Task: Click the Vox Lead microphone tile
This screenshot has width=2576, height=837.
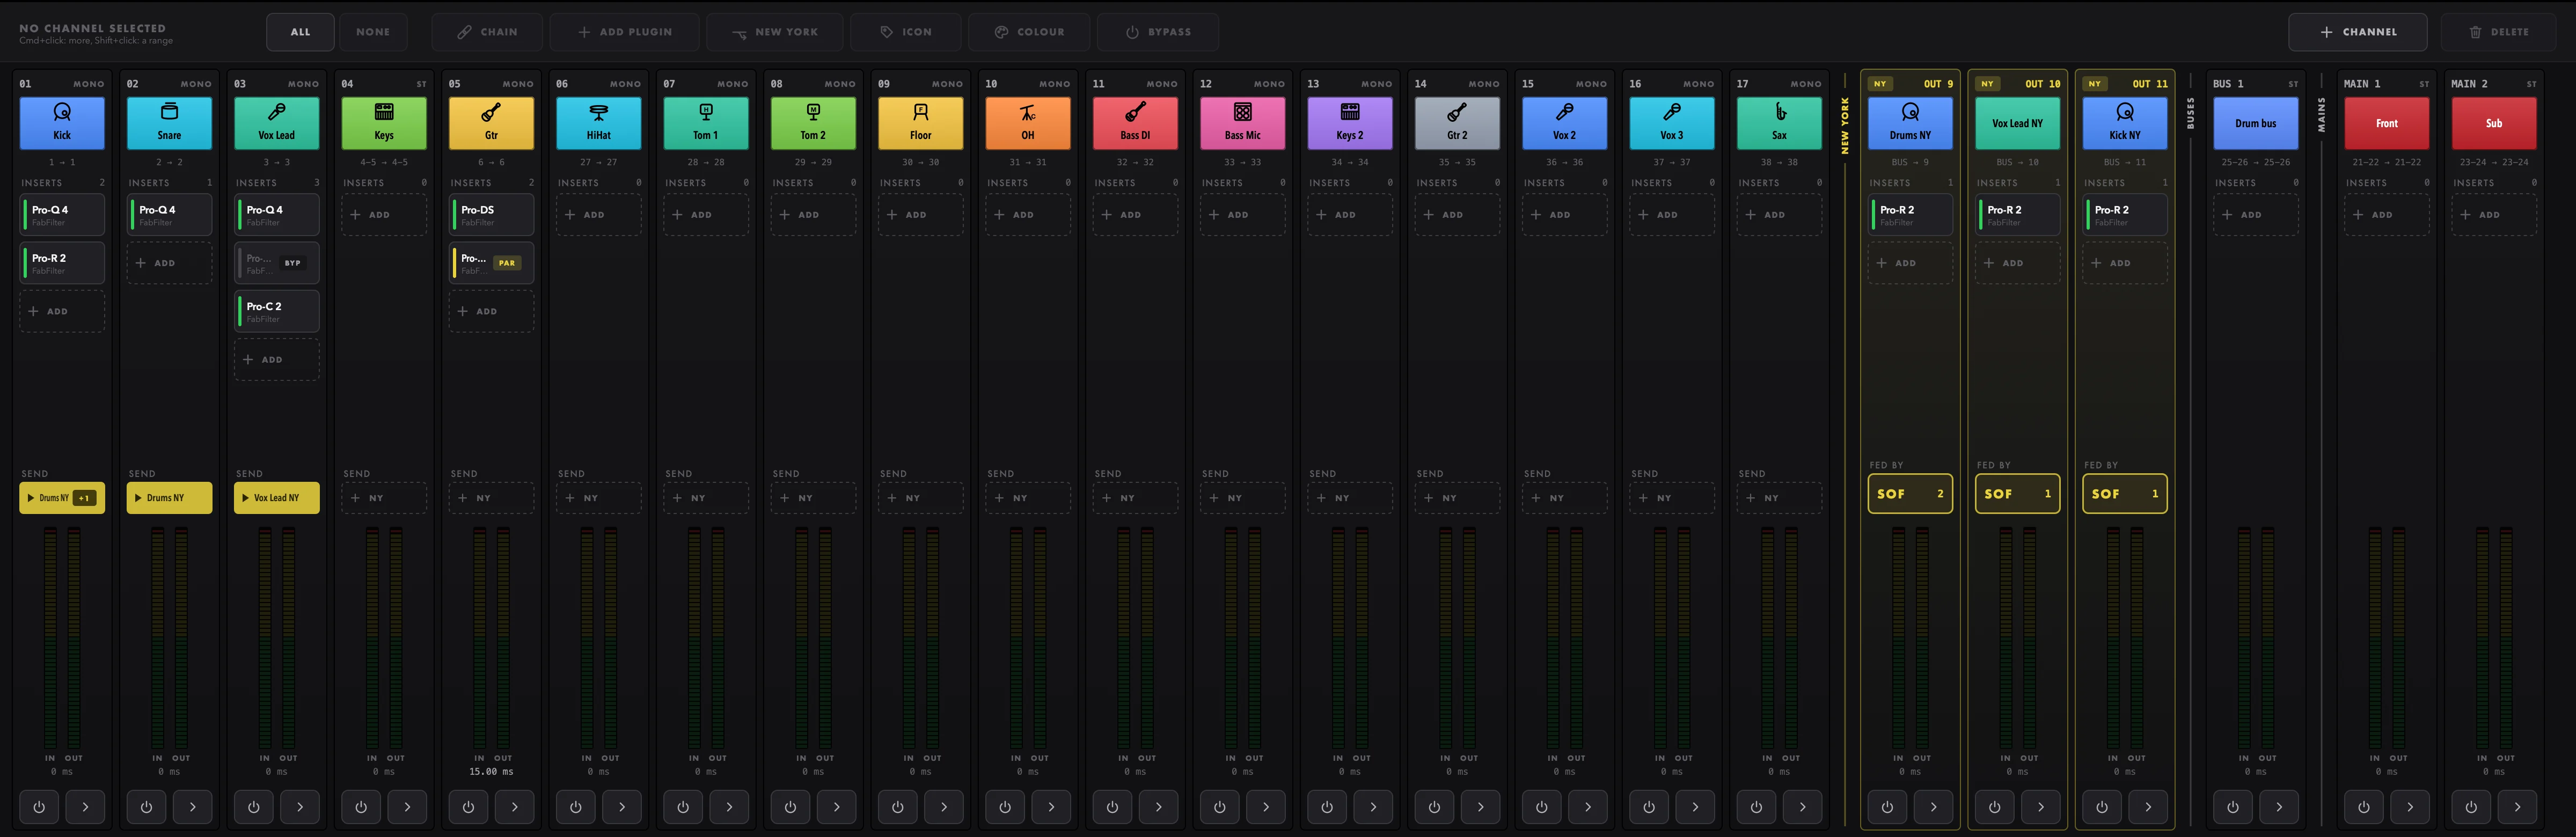Action: point(277,123)
